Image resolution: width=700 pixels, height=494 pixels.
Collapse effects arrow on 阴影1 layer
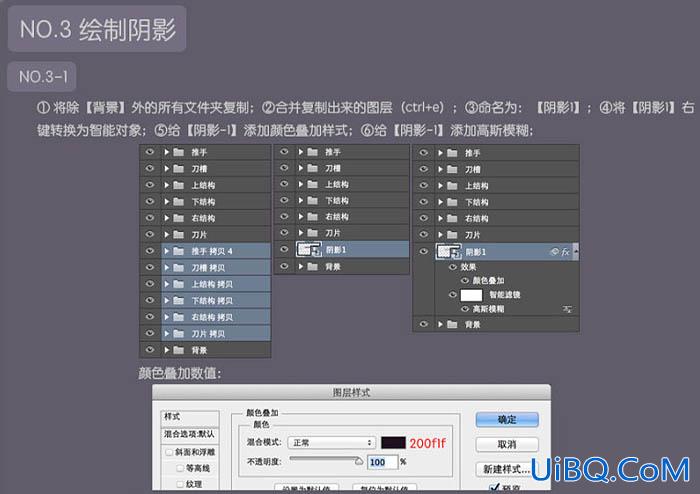coord(576,251)
